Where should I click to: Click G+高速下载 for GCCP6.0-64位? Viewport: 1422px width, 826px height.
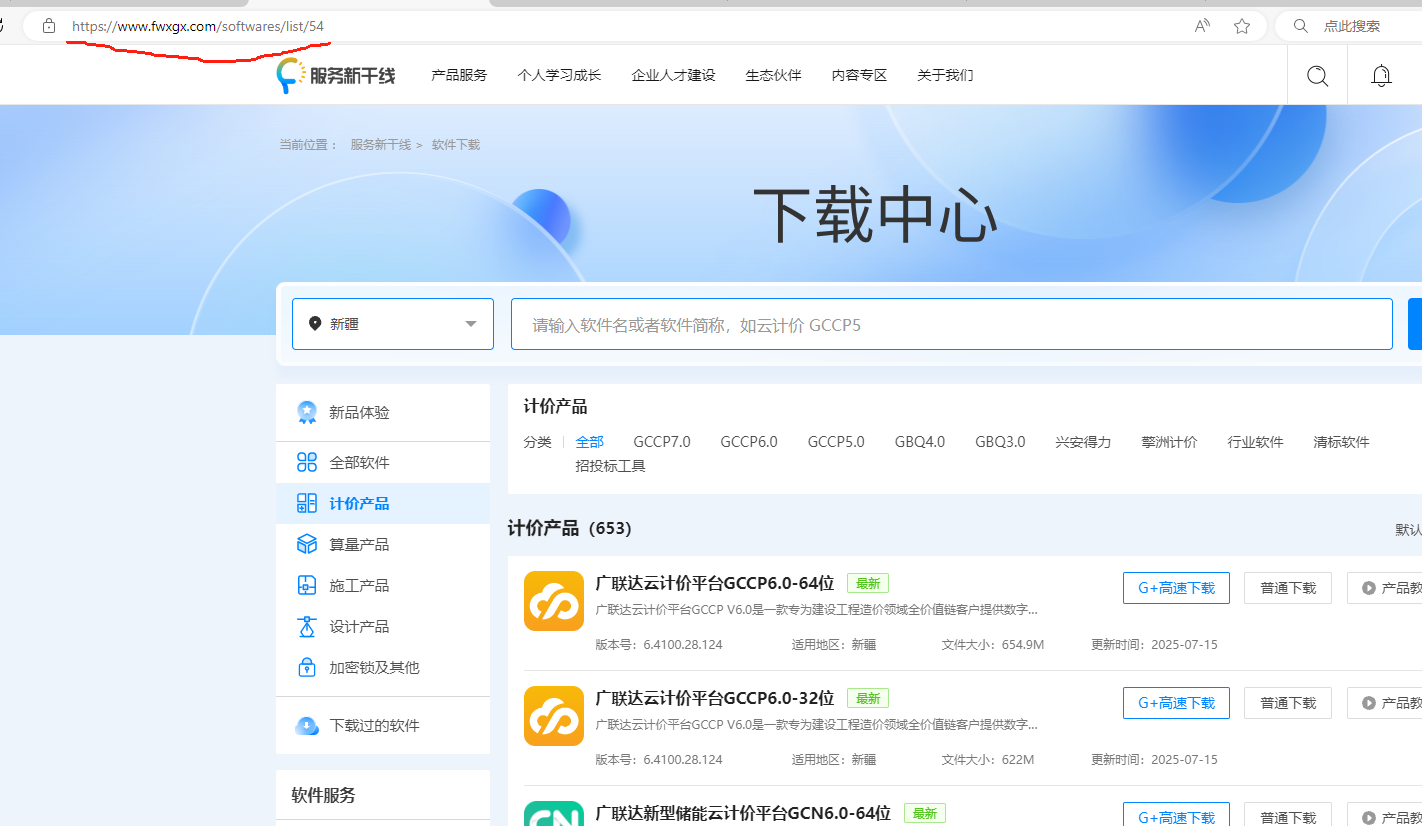1176,588
